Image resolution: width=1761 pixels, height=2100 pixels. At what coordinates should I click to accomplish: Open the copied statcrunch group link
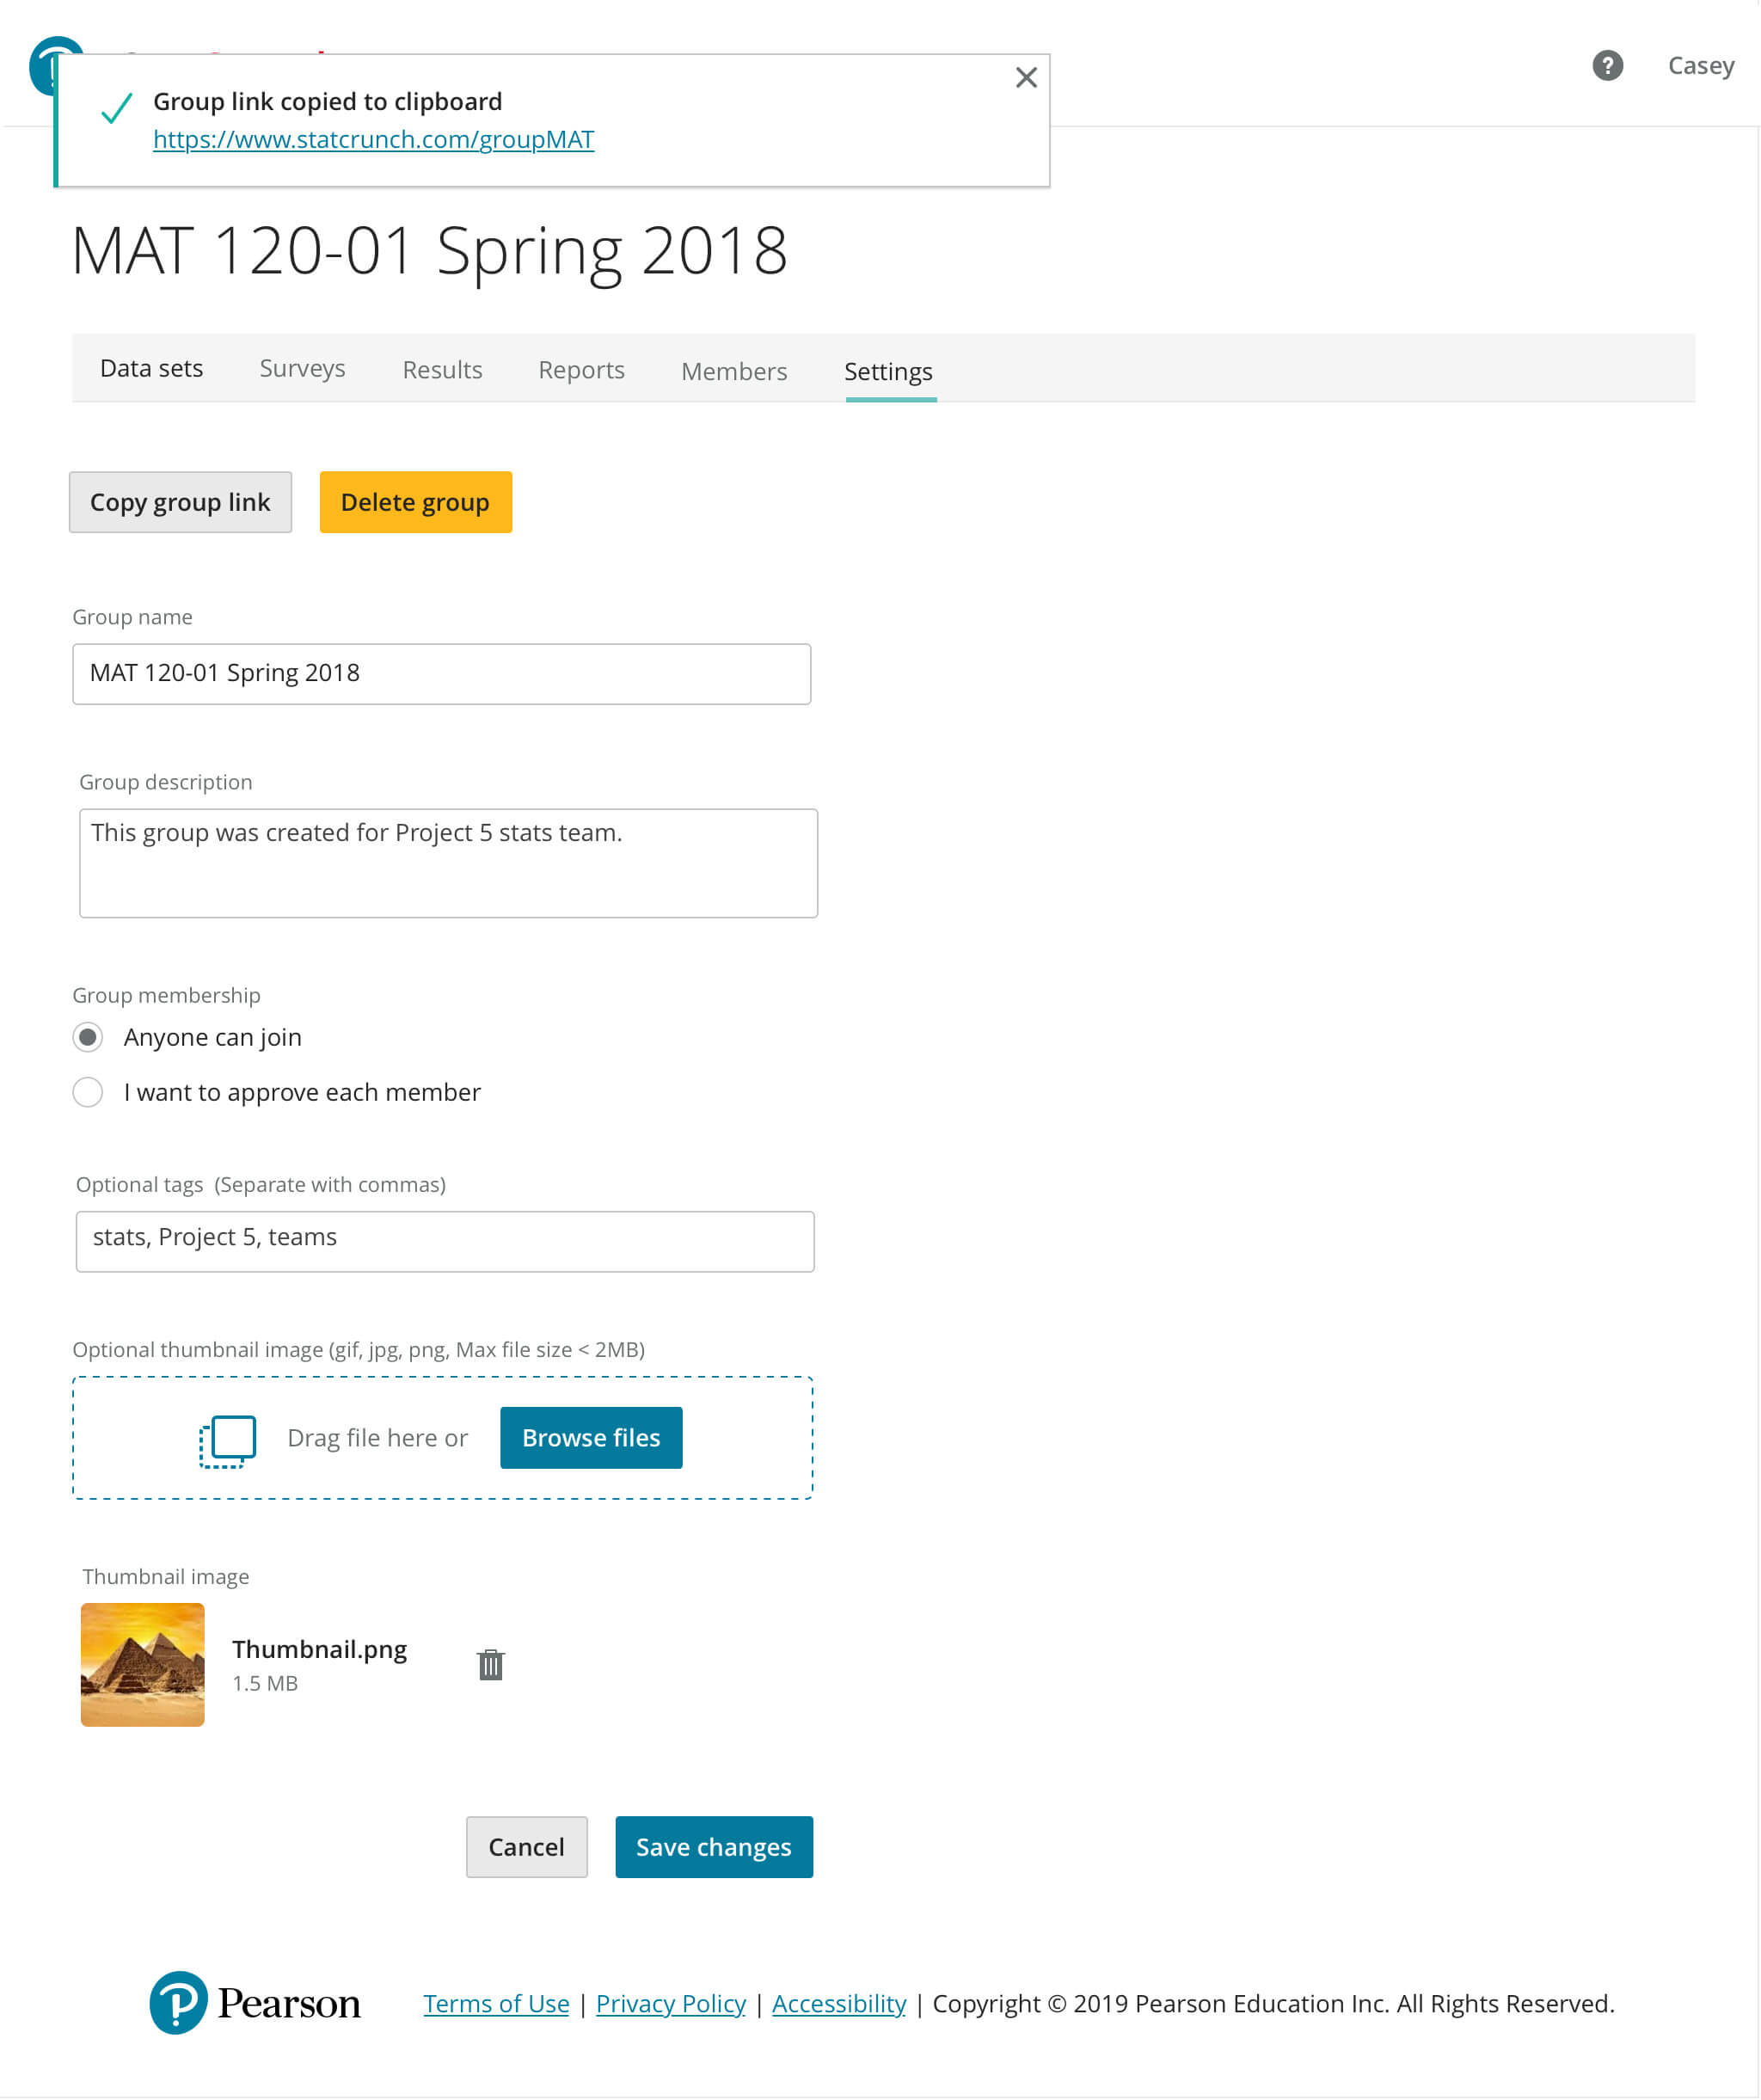(373, 140)
